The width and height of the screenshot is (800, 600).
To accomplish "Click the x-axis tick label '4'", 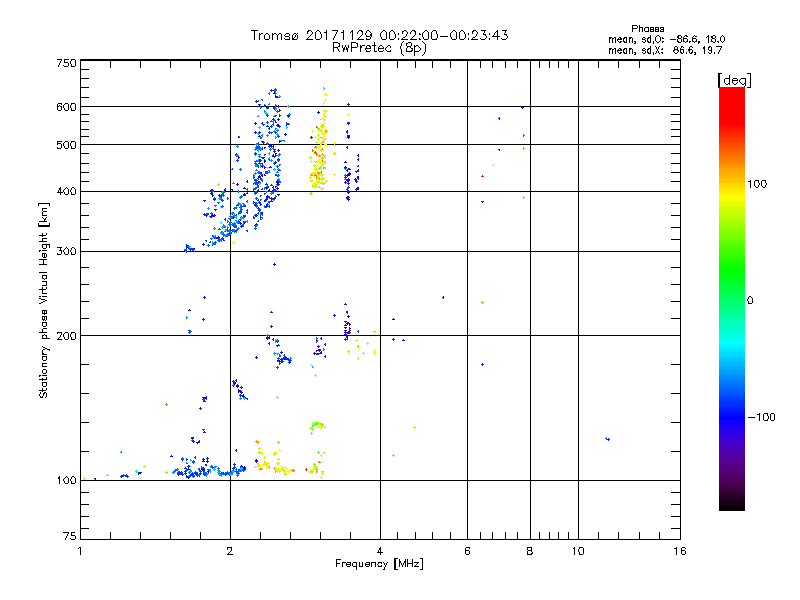I will coord(380,551).
